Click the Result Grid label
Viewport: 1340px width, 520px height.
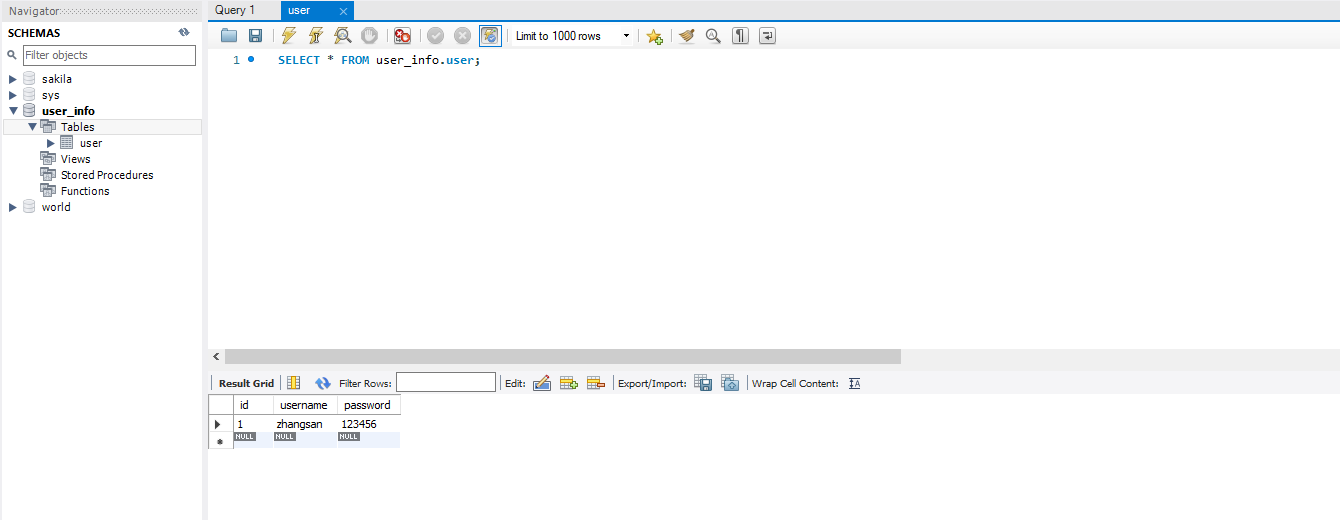tap(246, 383)
